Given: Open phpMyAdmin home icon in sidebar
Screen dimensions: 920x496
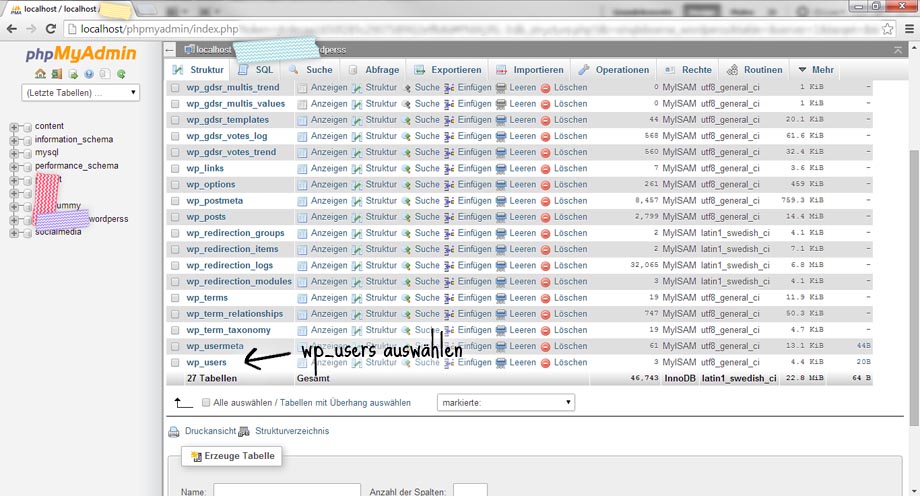Looking at the screenshot, I should point(40,74).
